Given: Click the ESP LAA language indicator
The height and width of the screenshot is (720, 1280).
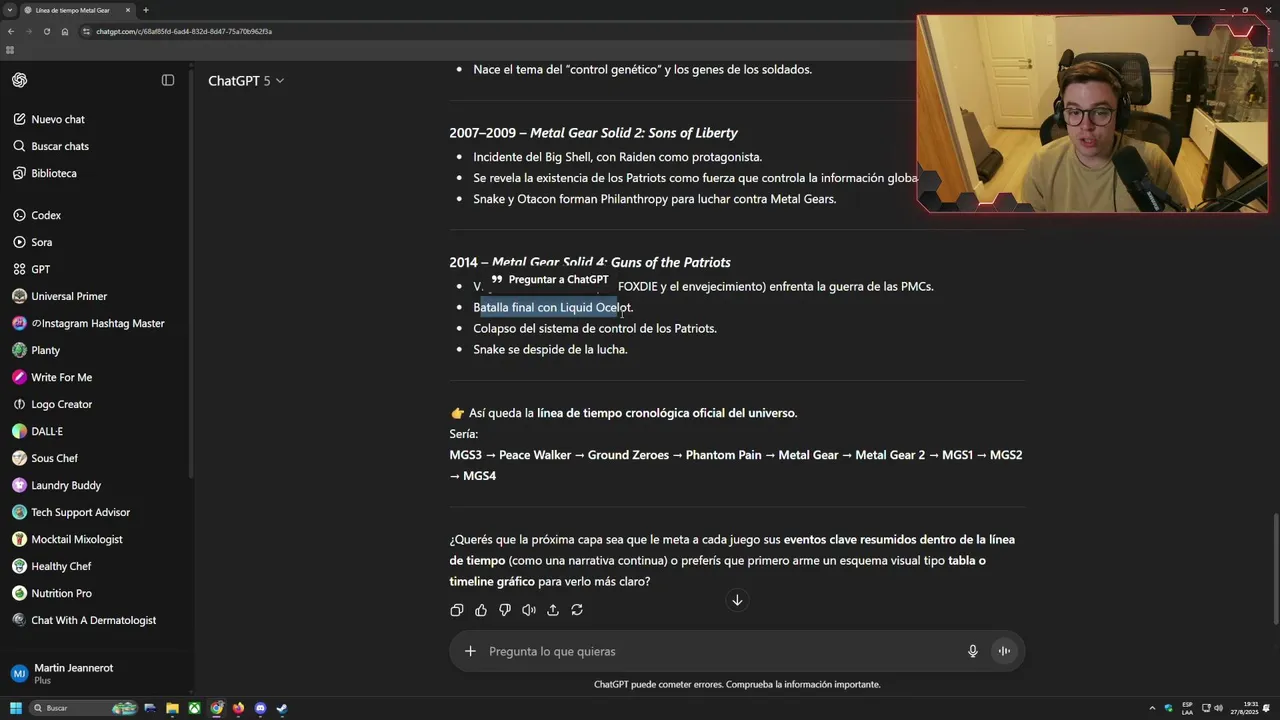Looking at the screenshot, I should [1187, 708].
